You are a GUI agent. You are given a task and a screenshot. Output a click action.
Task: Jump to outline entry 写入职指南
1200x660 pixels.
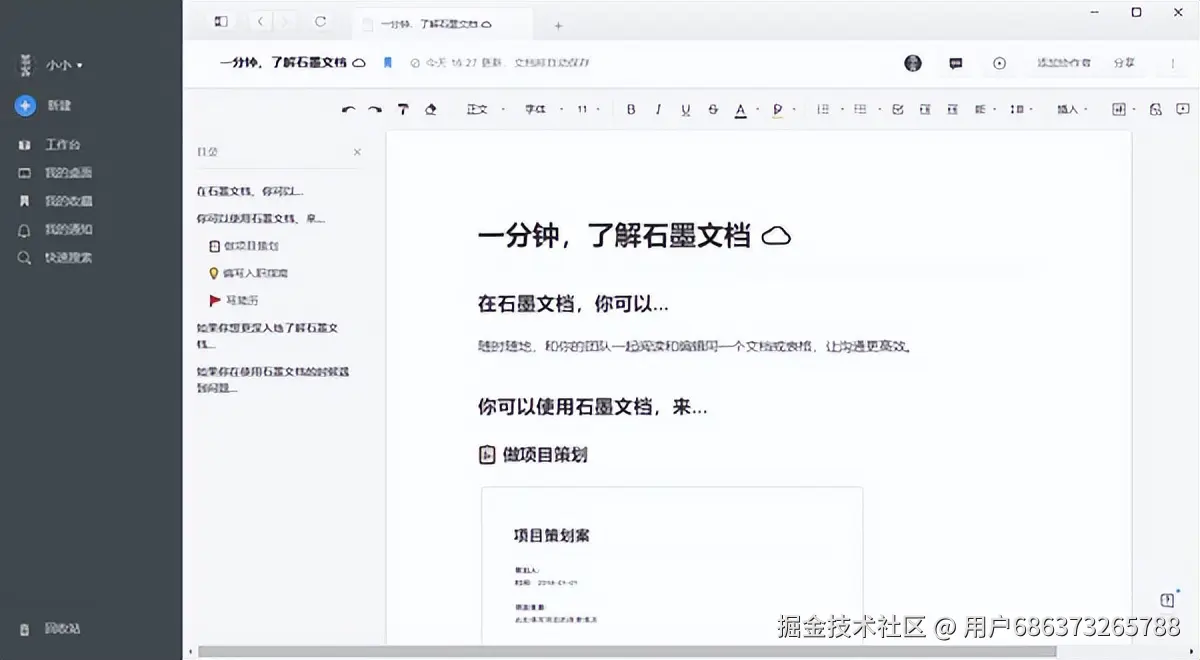[x=248, y=273]
